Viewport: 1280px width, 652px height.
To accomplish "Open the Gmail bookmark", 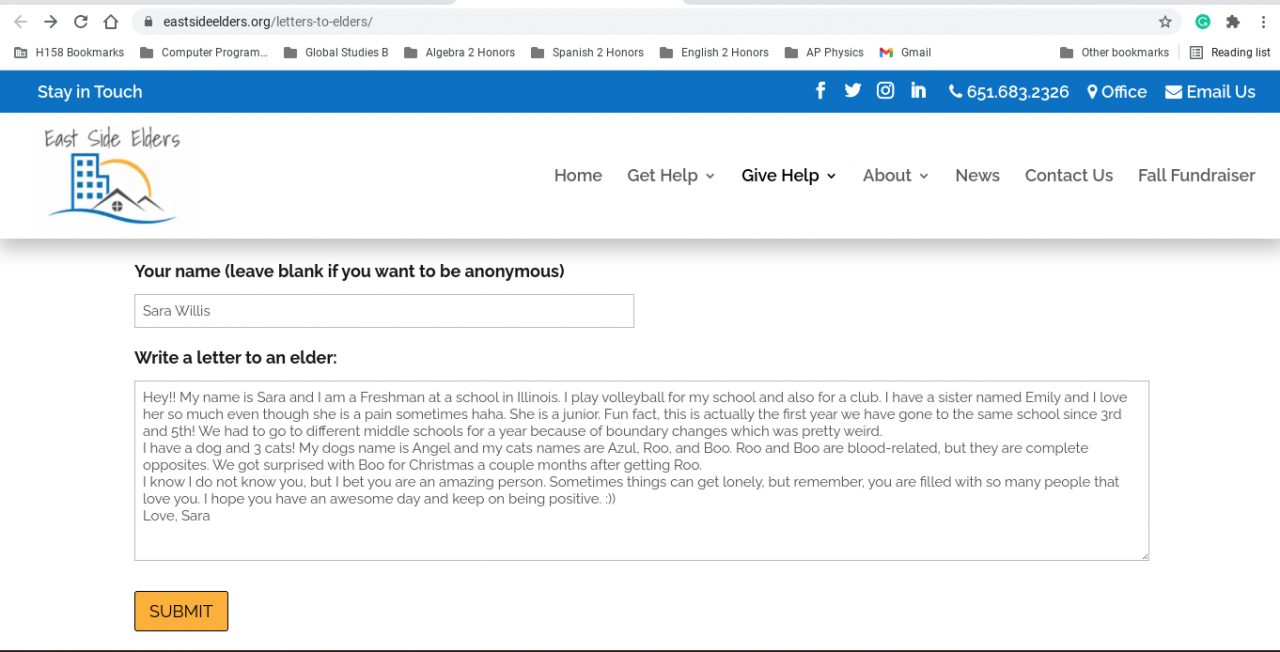I will (905, 52).
